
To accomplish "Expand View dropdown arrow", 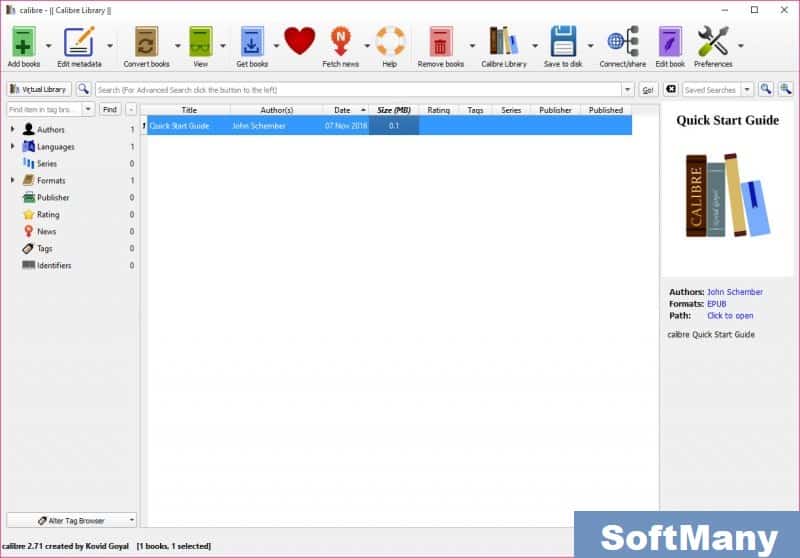I will [x=223, y=46].
